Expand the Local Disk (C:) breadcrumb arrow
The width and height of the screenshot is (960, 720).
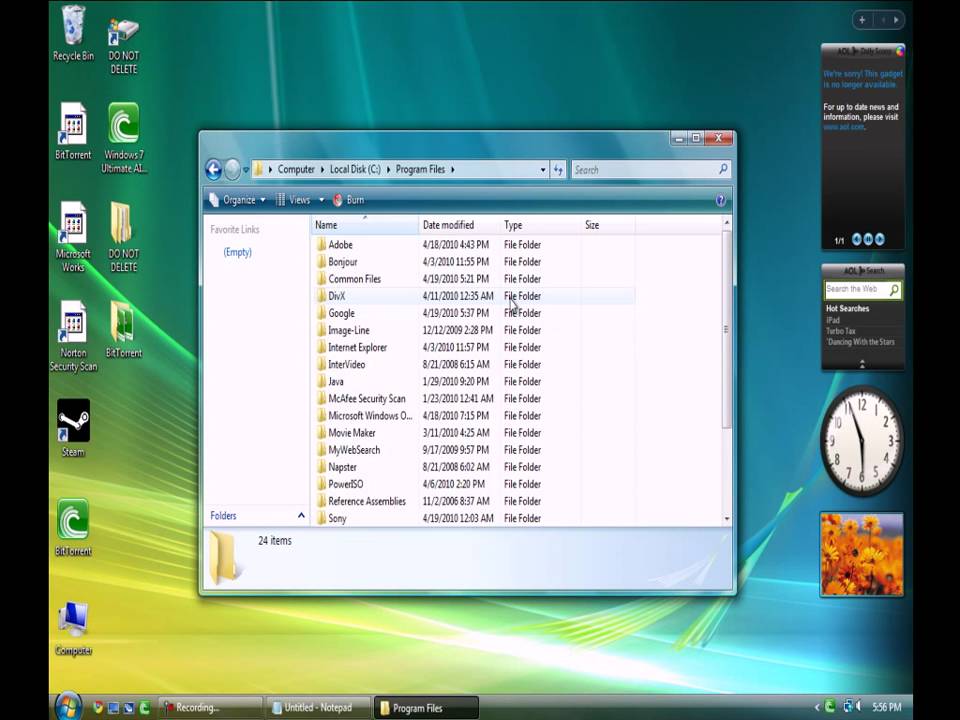coord(388,170)
